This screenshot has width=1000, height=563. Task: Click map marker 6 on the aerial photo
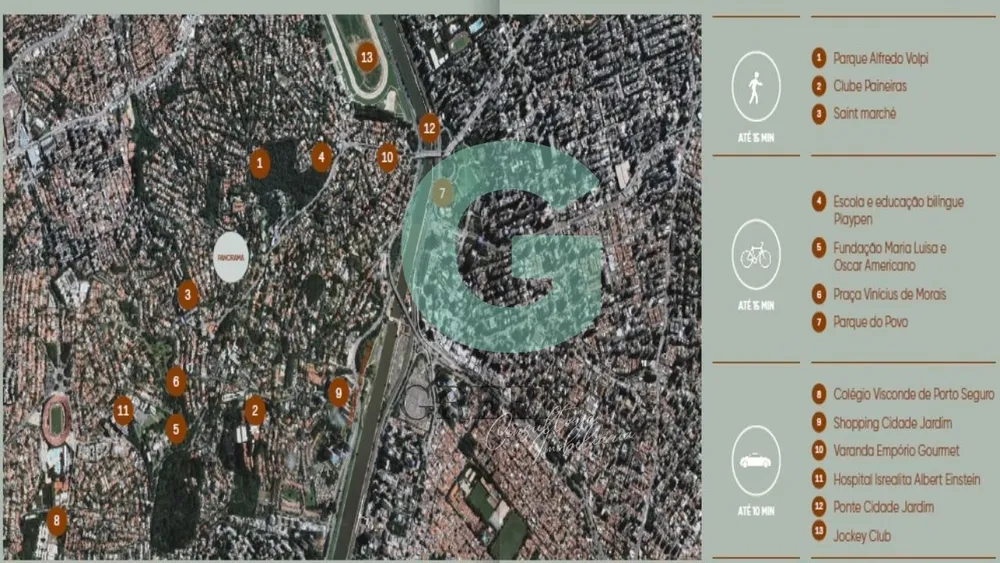(x=175, y=382)
